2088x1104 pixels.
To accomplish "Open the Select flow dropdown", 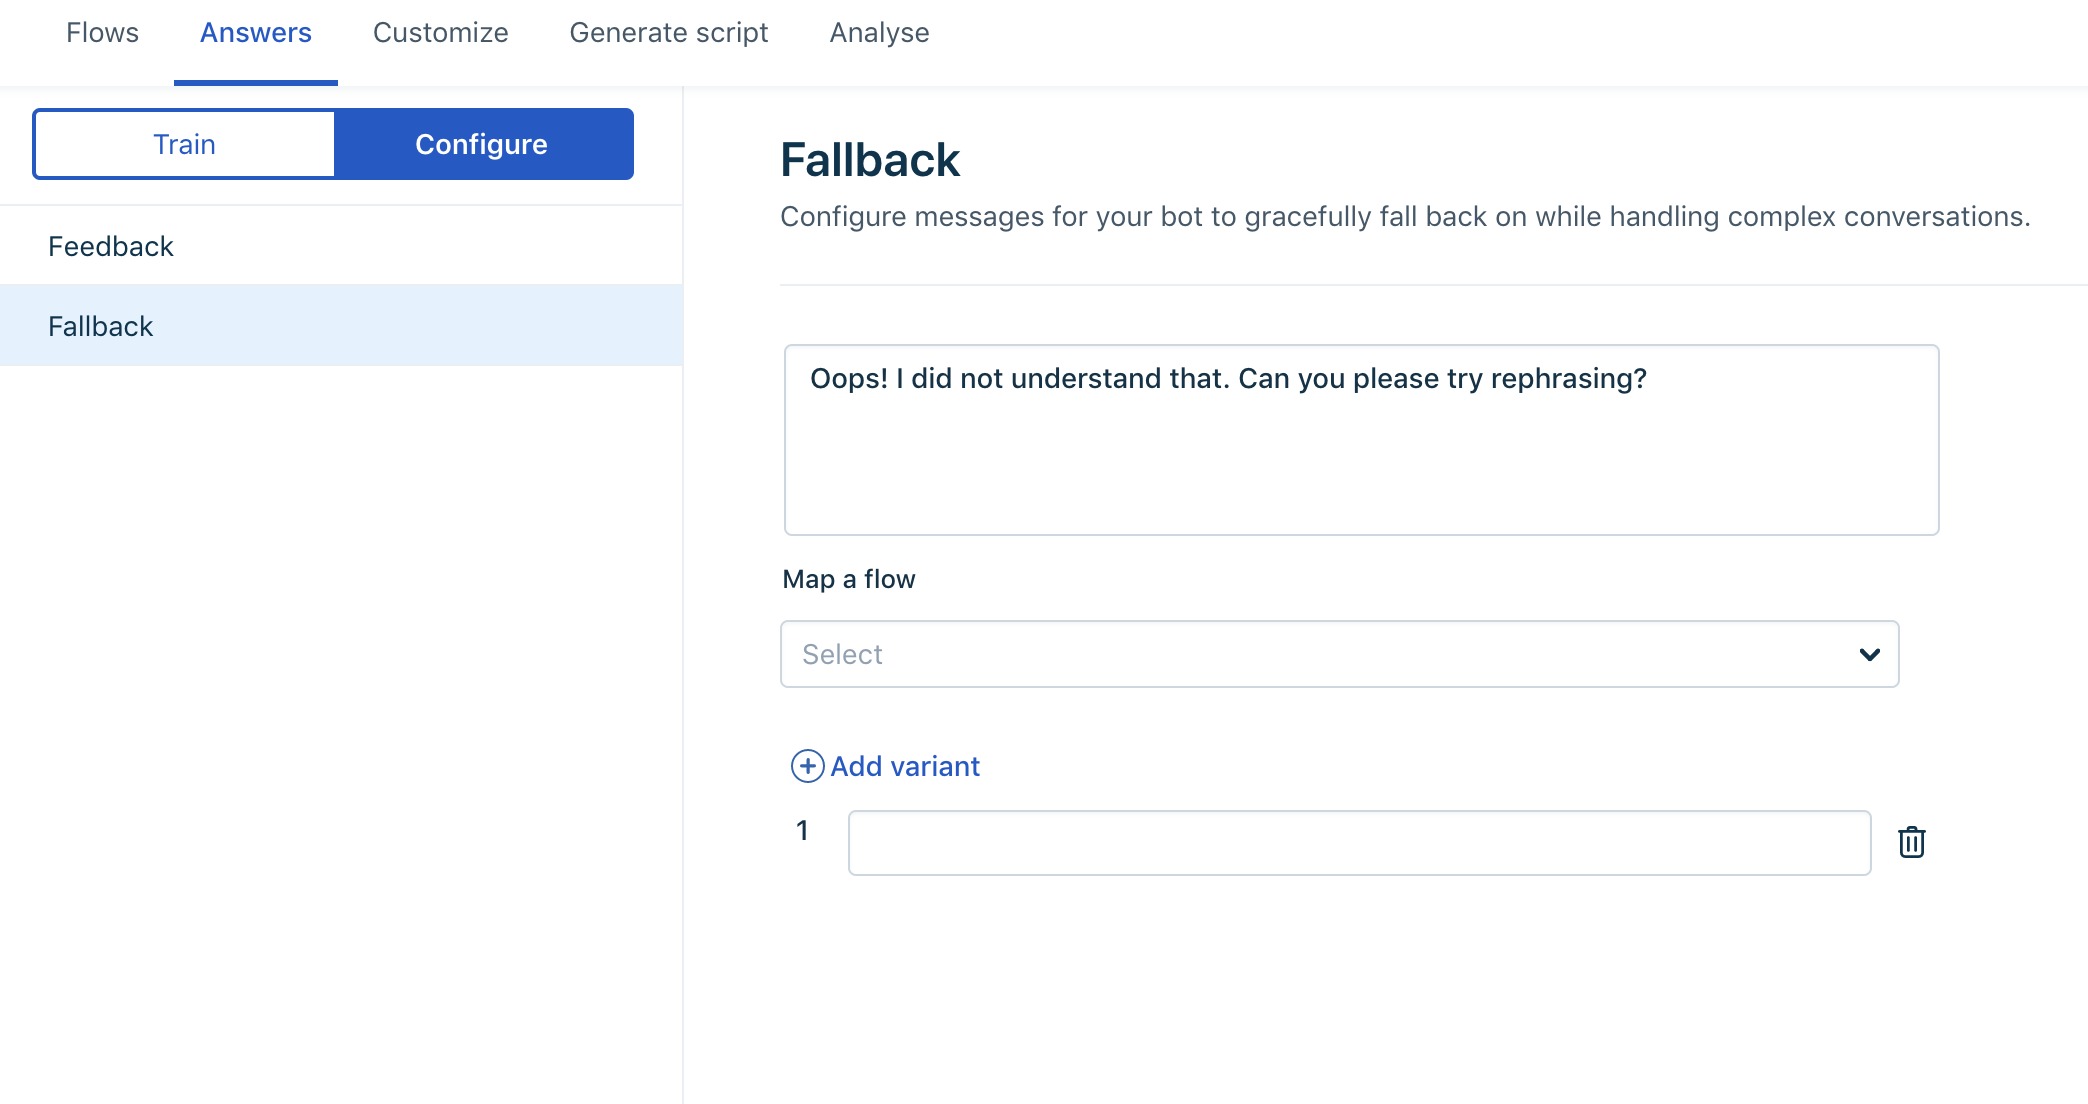I will pyautogui.click(x=1339, y=654).
